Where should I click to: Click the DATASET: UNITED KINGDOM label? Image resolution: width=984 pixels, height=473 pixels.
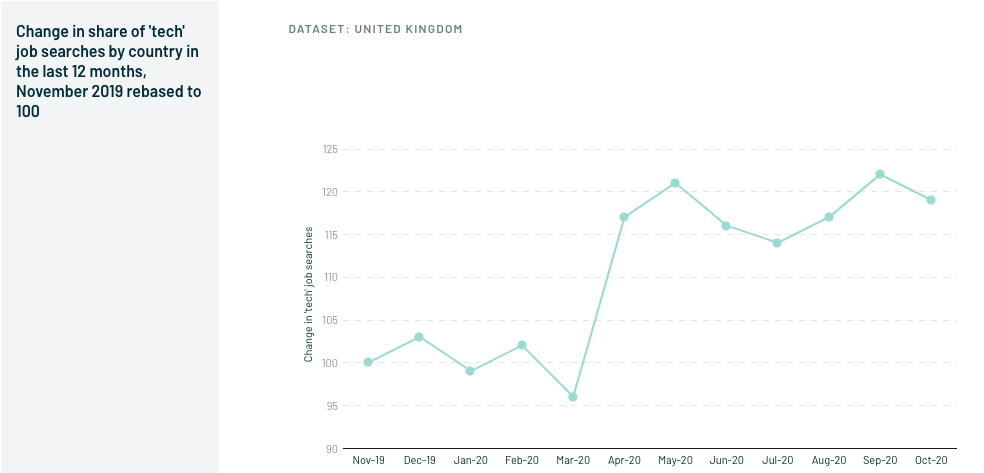pos(375,29)
